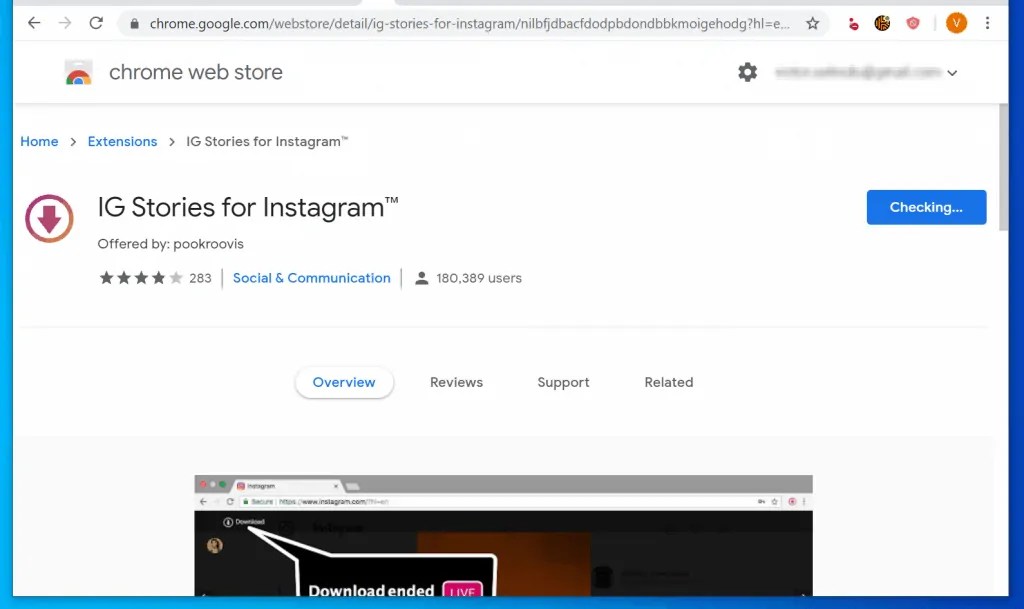Click the star rating next to 283
Screen dimensions: 1024x609
139,278
